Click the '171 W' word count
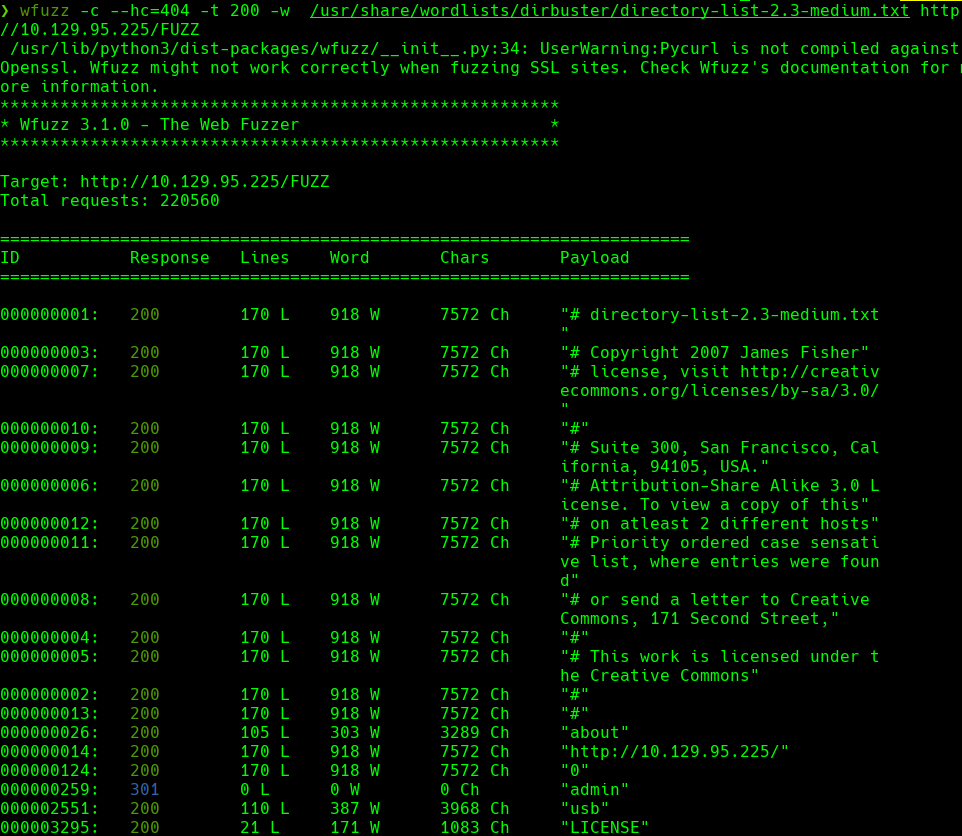Screen dimensions: 962x836 (355, 827)
